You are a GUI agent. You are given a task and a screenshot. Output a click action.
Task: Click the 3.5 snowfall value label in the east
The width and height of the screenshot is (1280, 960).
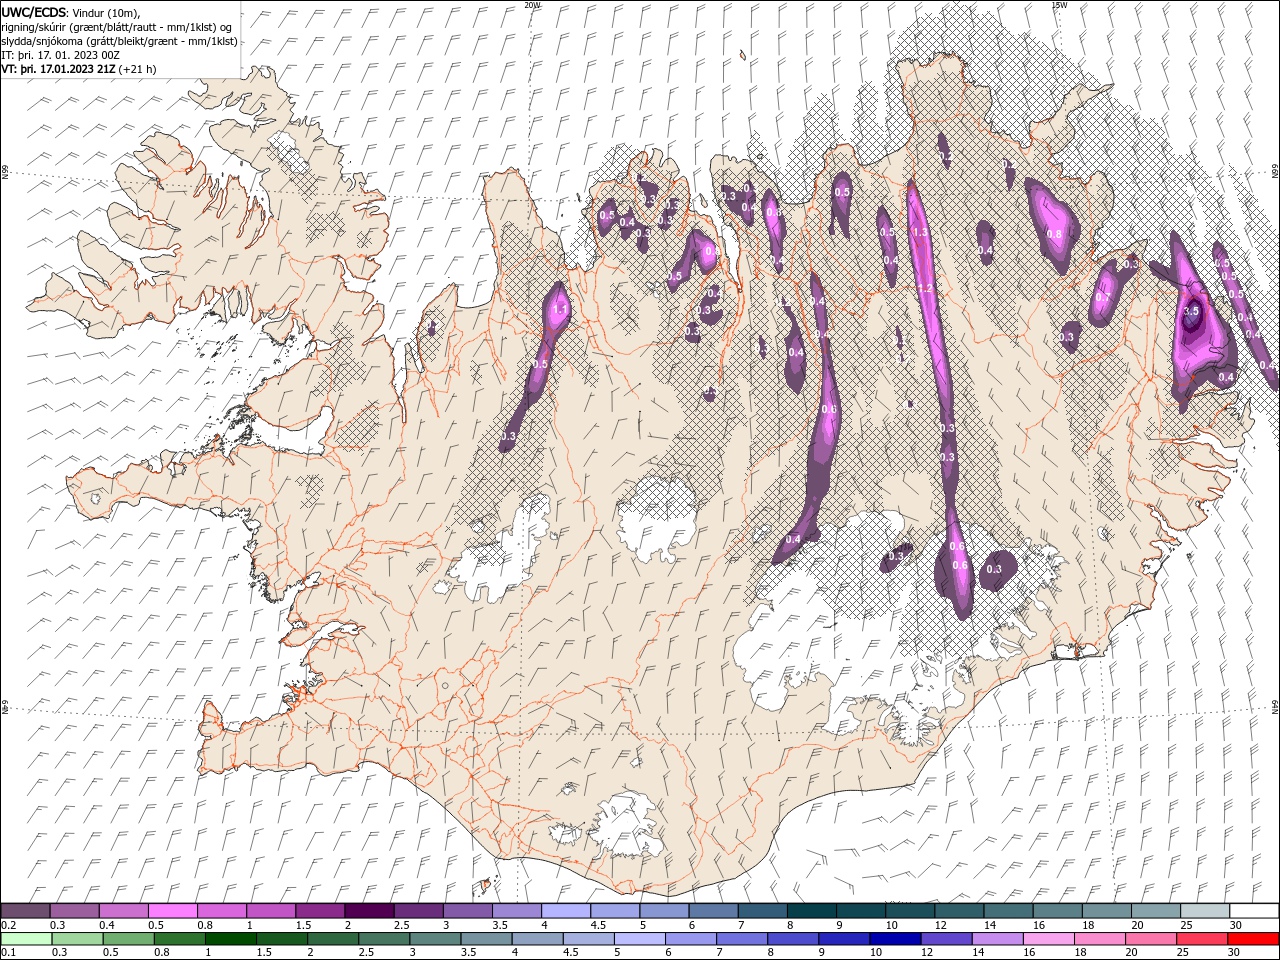(x=1191, y=311)
